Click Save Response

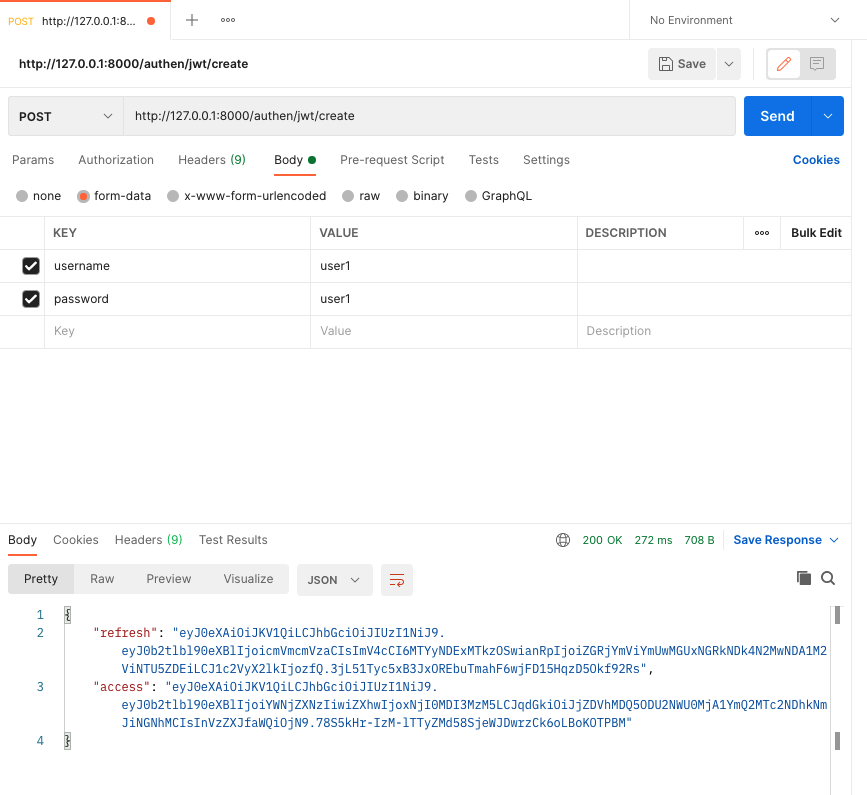(777, 540)
